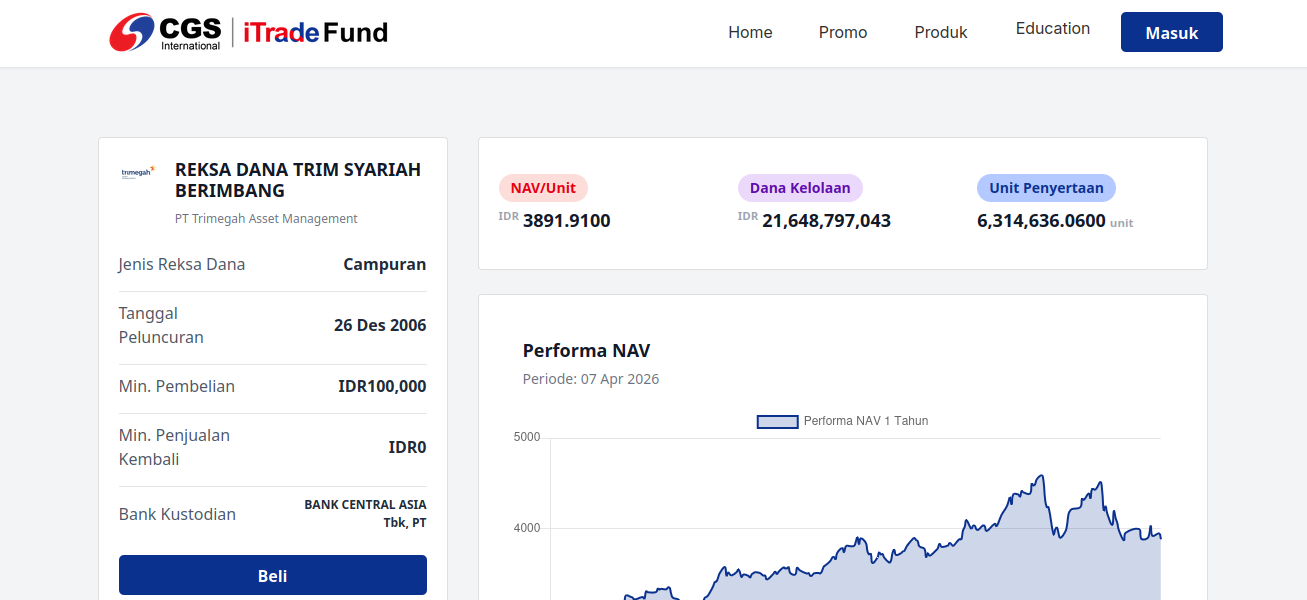Screen dimensions: 1307x600
Task: Click the Reksa Dana Trim Syariah Berimbang title
Action: pos(298,180)
